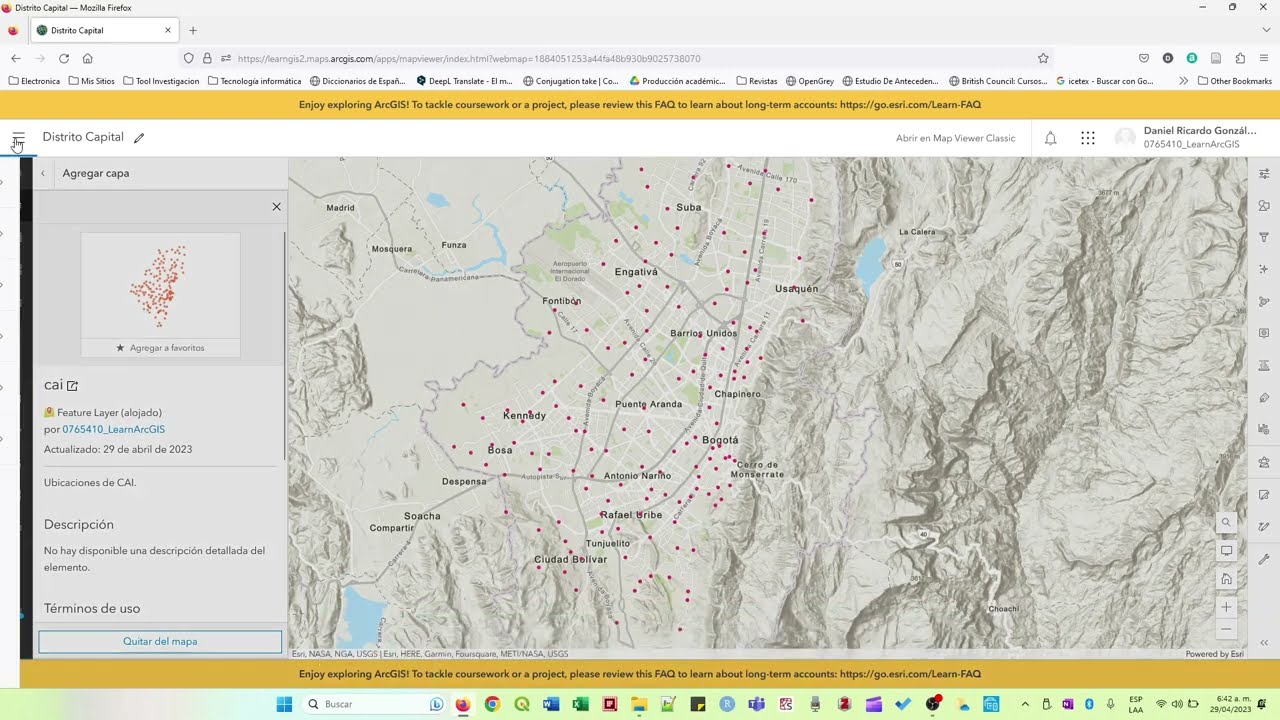
Task: Click the map search magnifier button
Action: pyautogui.click(x=1226, y=523)
